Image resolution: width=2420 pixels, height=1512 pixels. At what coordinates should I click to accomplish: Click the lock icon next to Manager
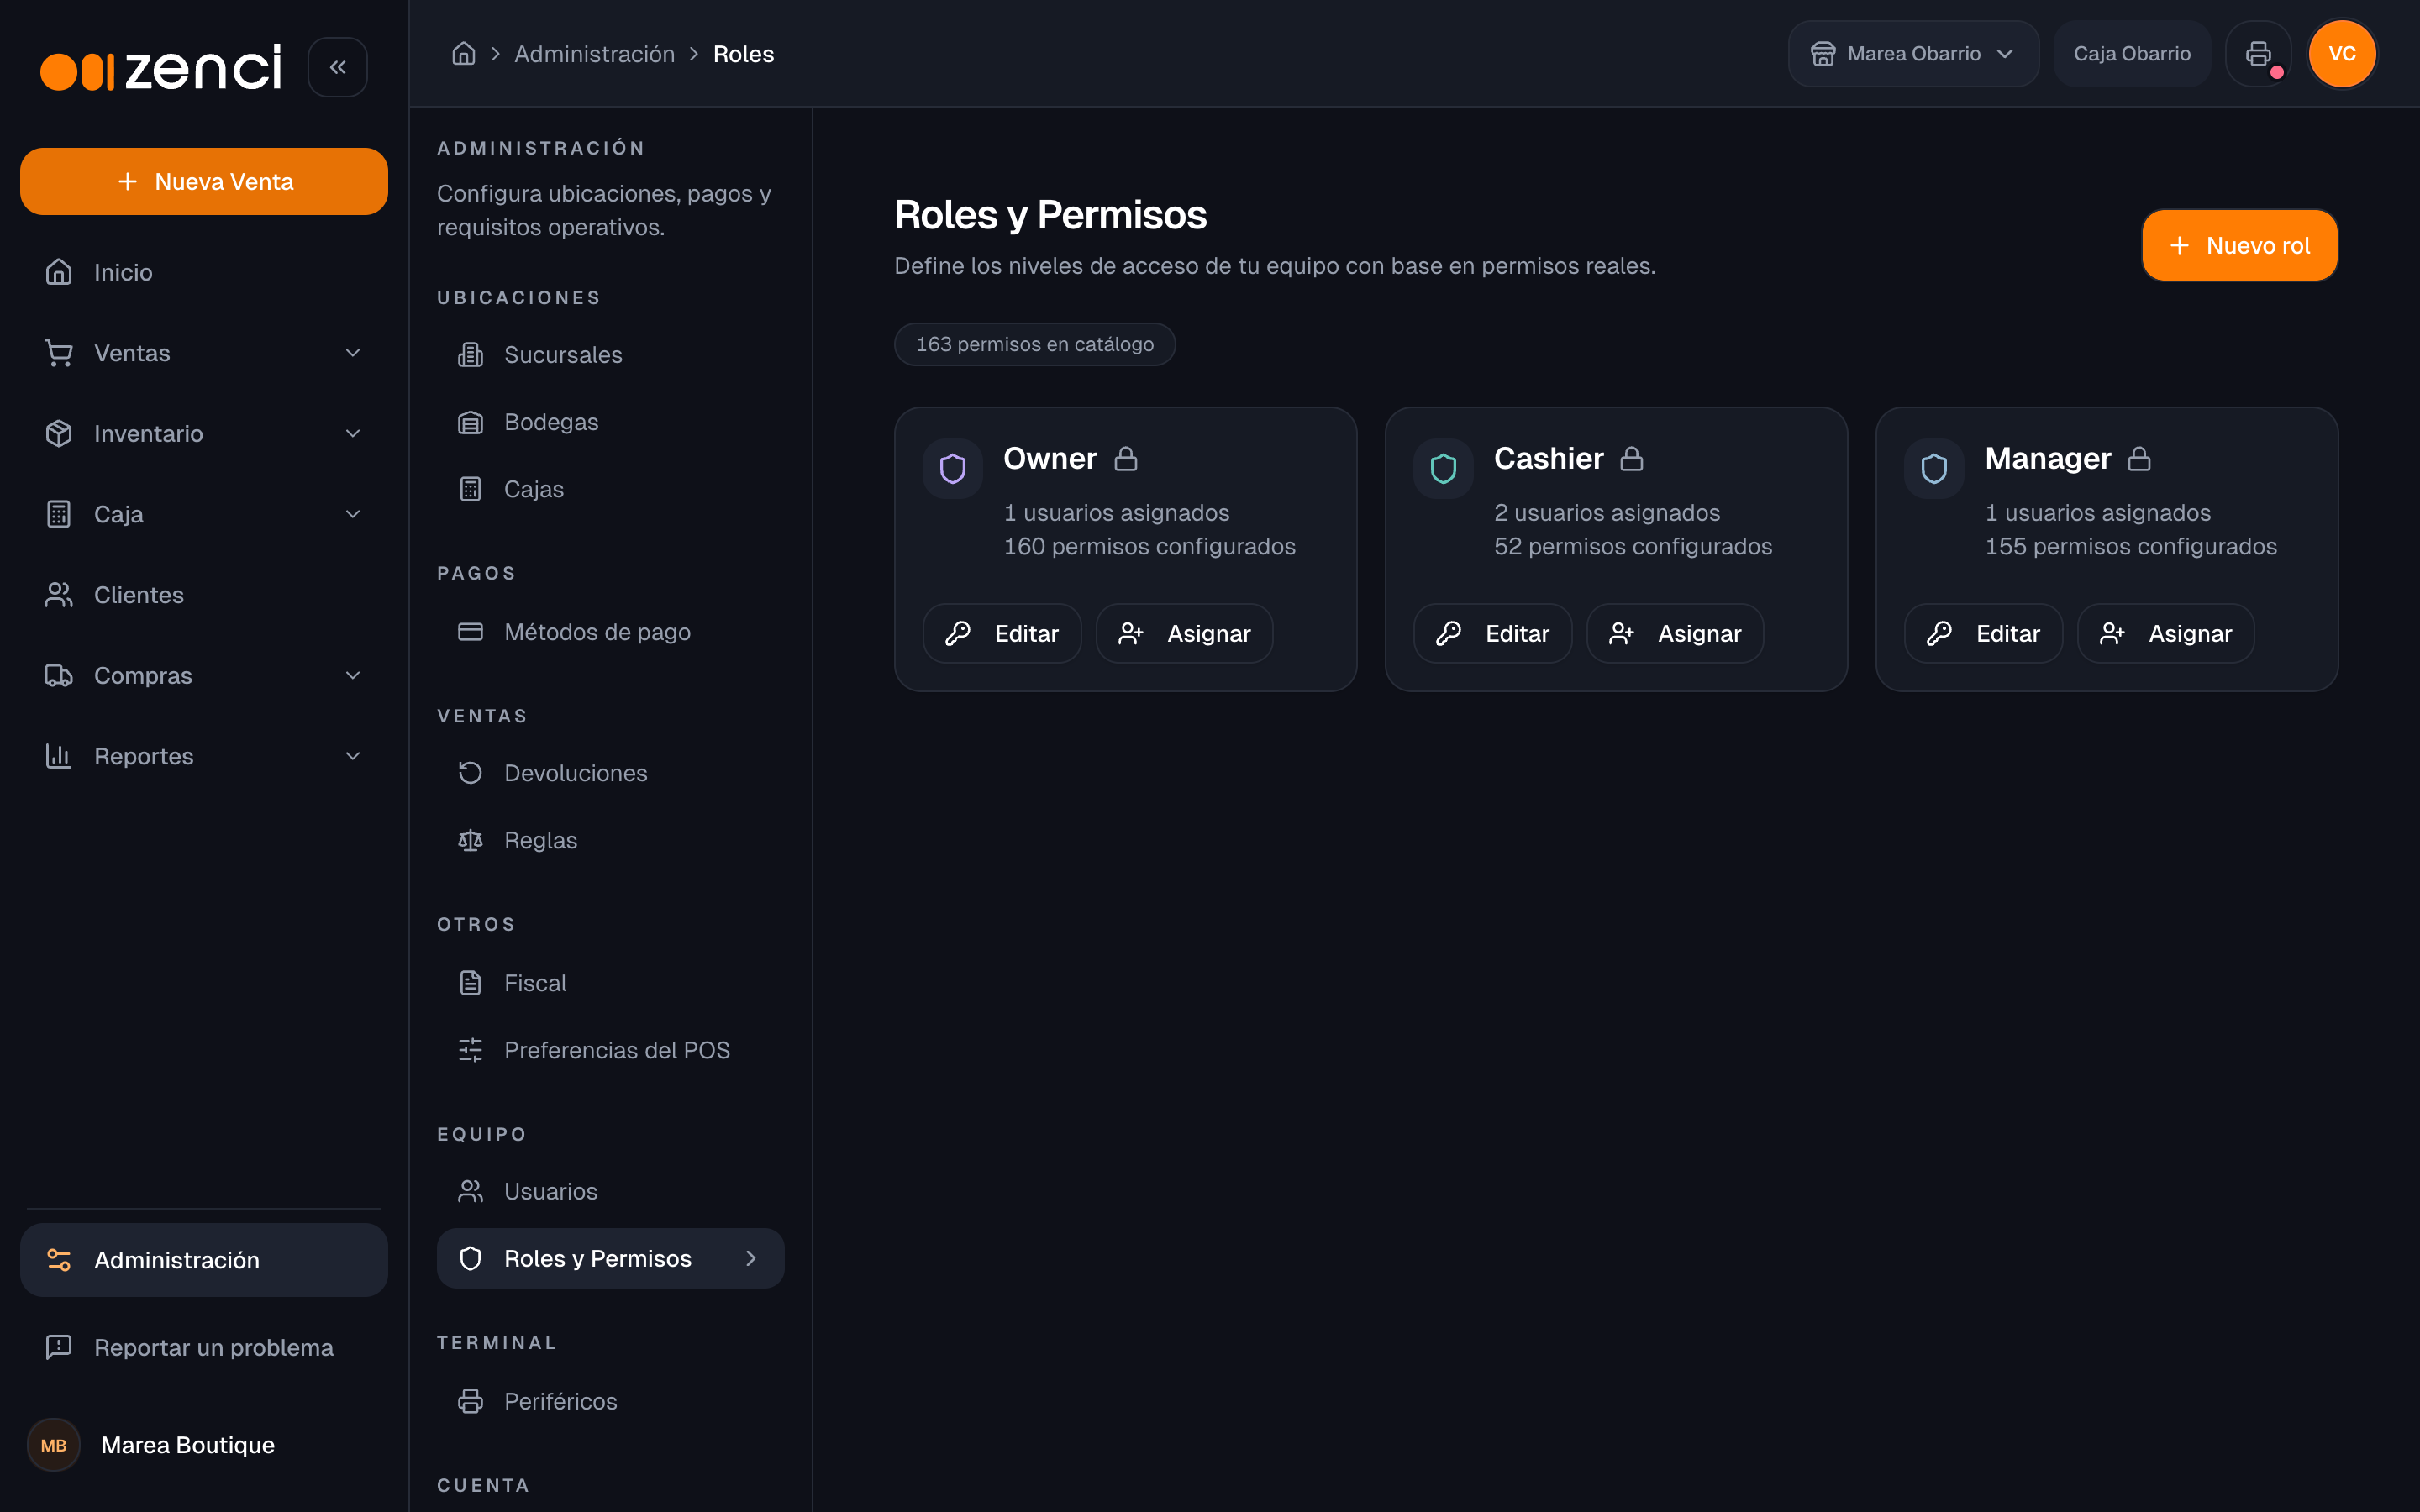2139,458
